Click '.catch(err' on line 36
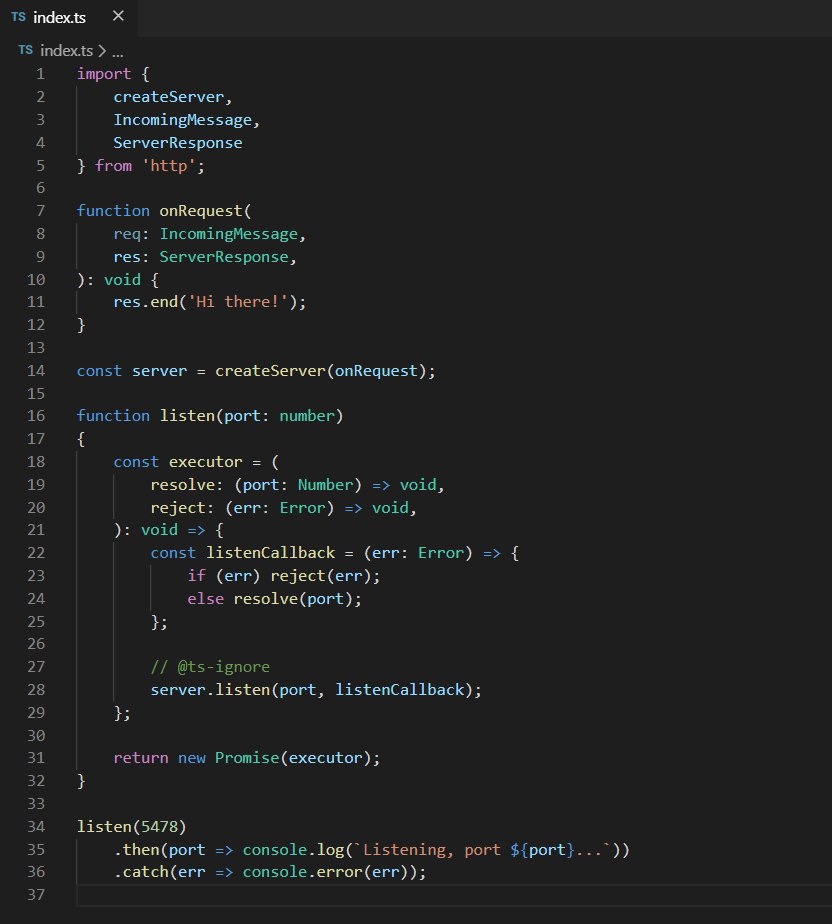This screenshot has width=832, height=924. click(x=159, y=872)
